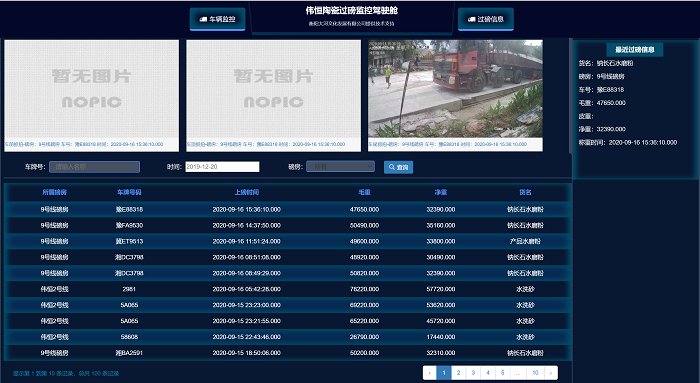Go to page 5 in pagination
The height and width of the screenshot is (383, 700).
503,373
